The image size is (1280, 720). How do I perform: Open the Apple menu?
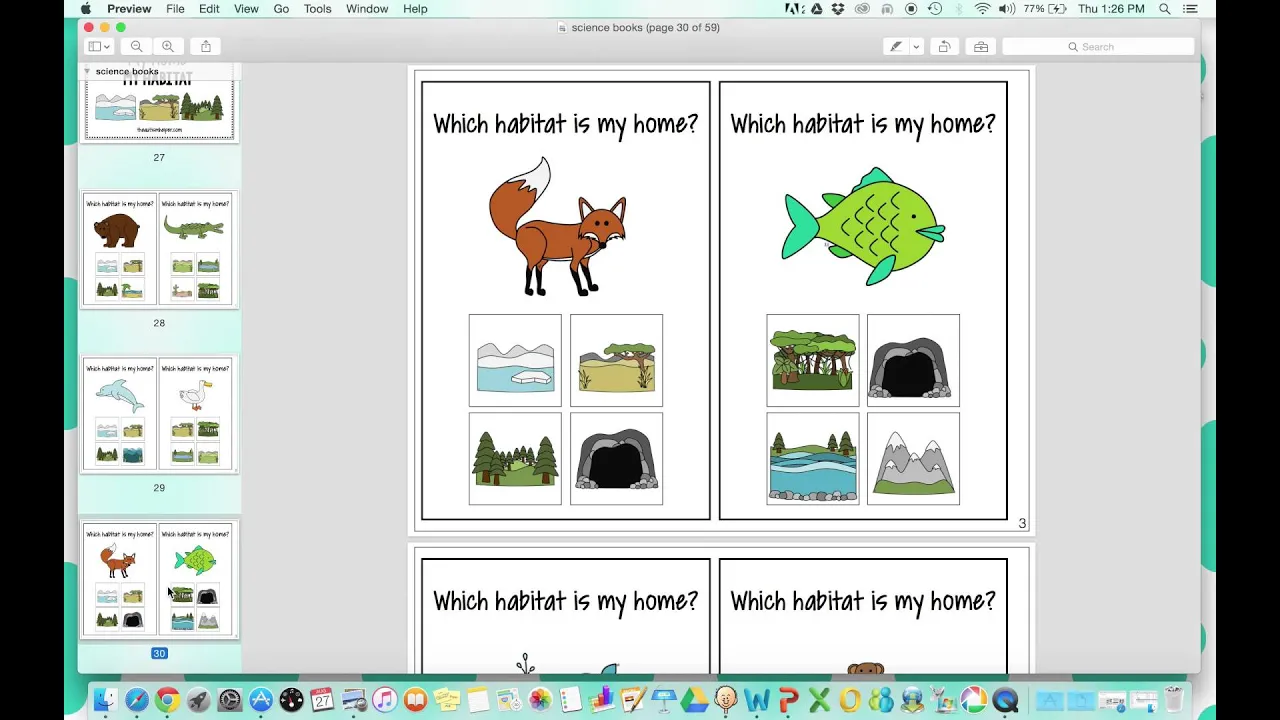pos(84,8)
